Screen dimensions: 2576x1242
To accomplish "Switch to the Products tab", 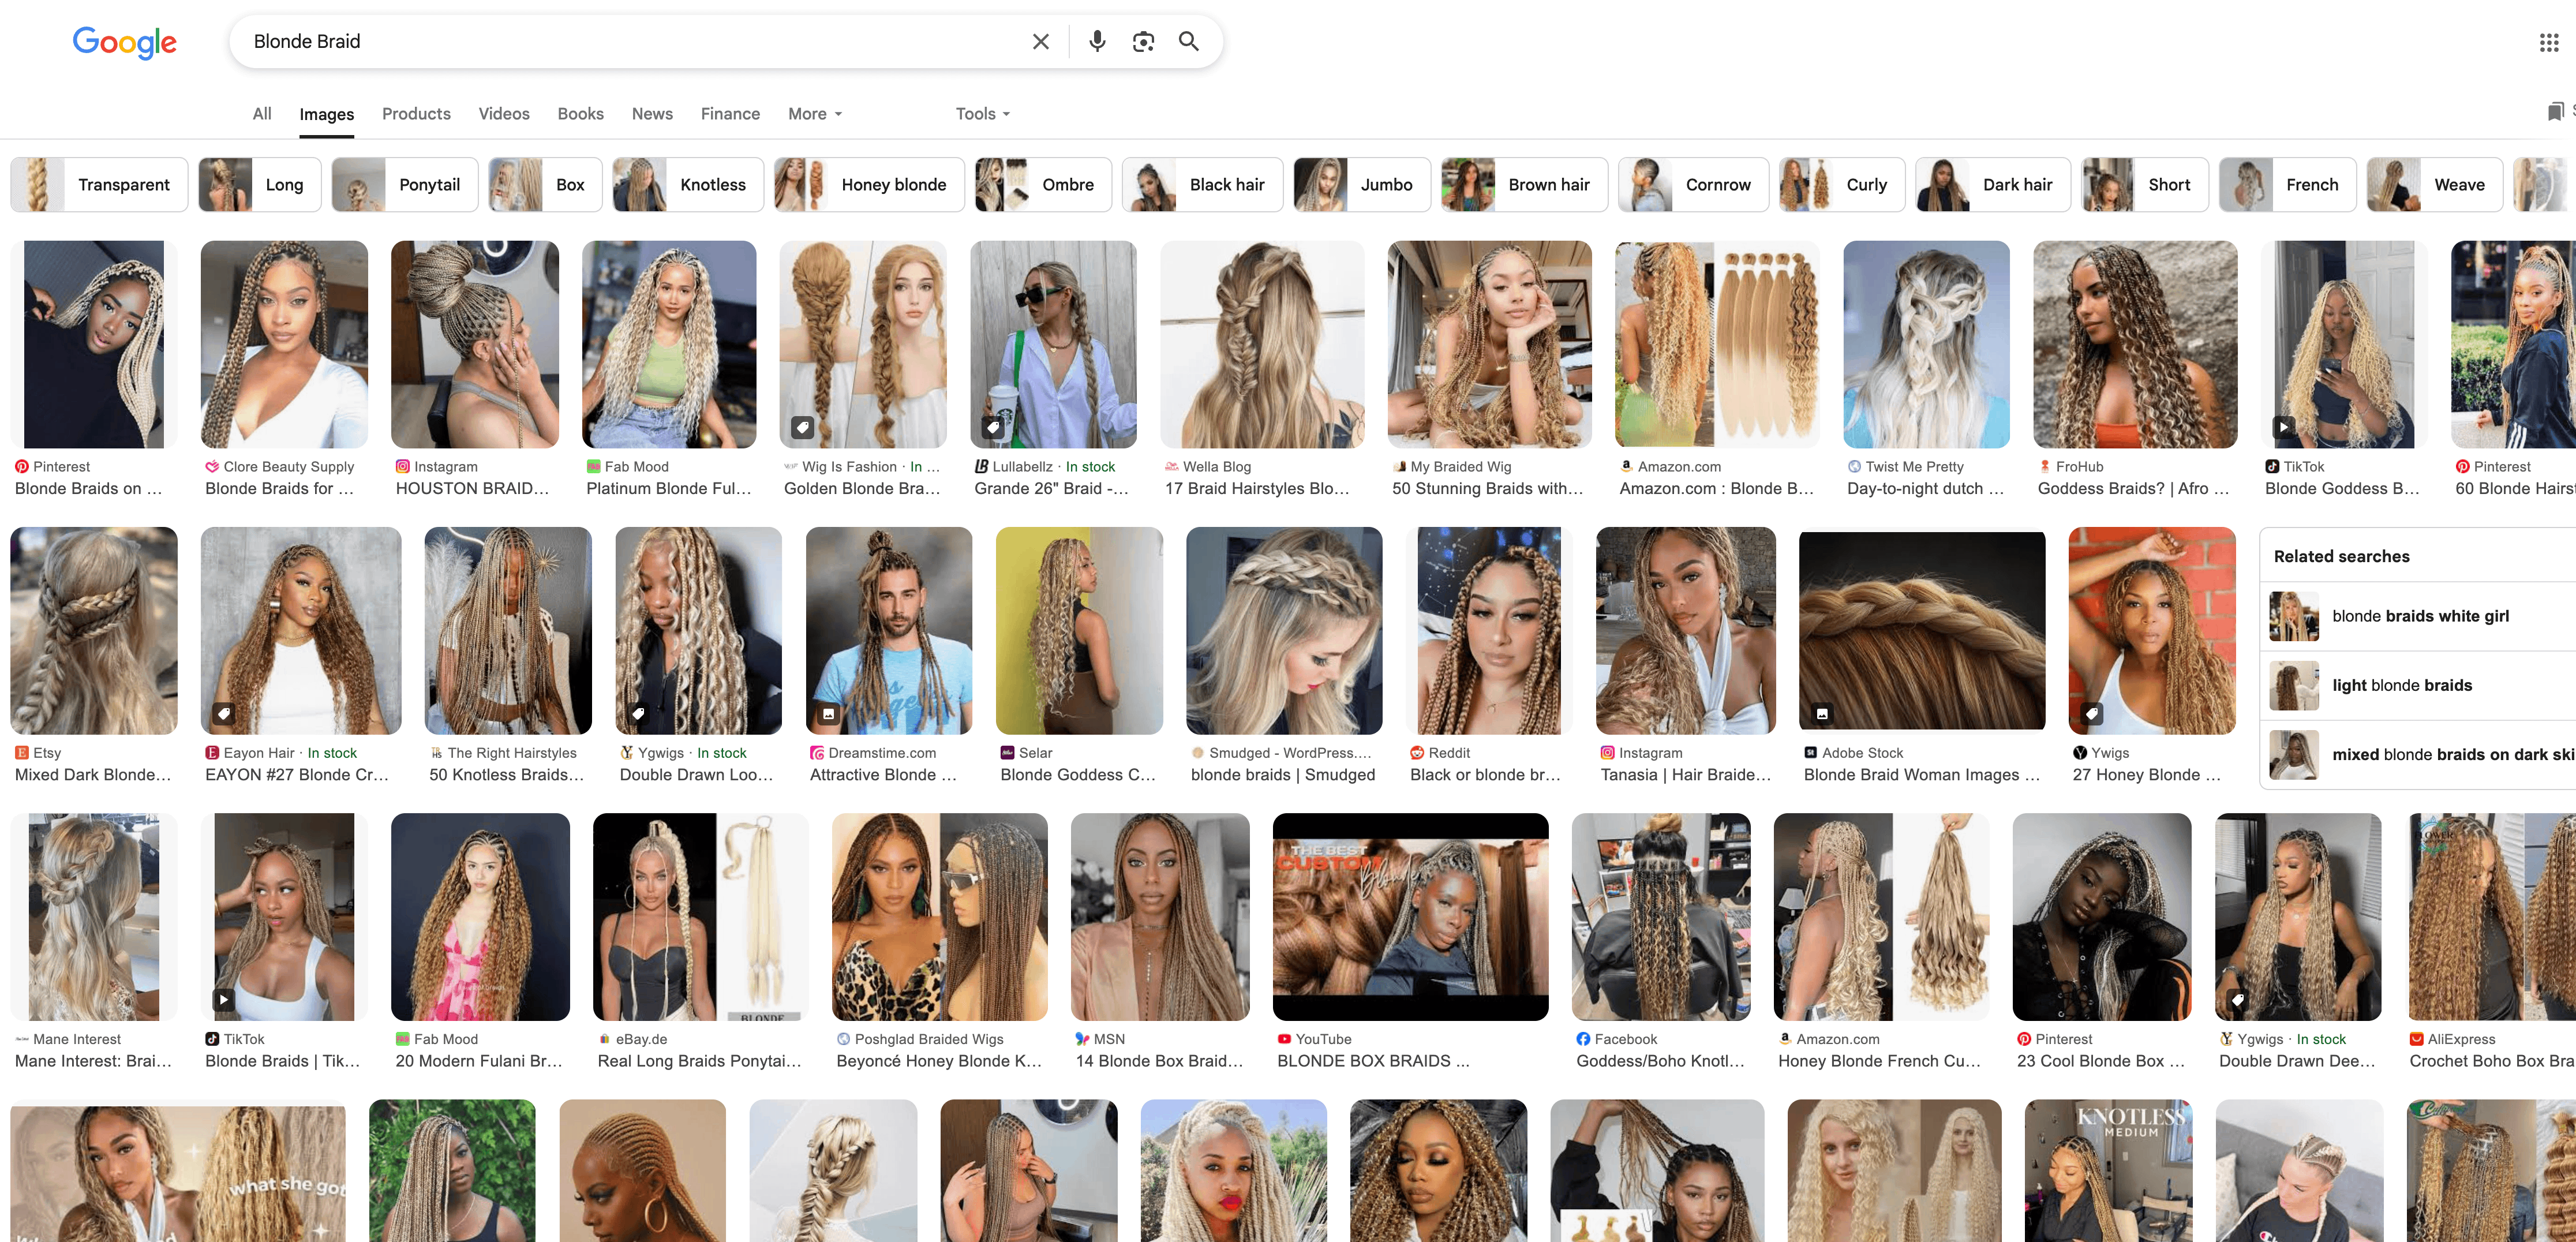I will [x=416, y=114].
